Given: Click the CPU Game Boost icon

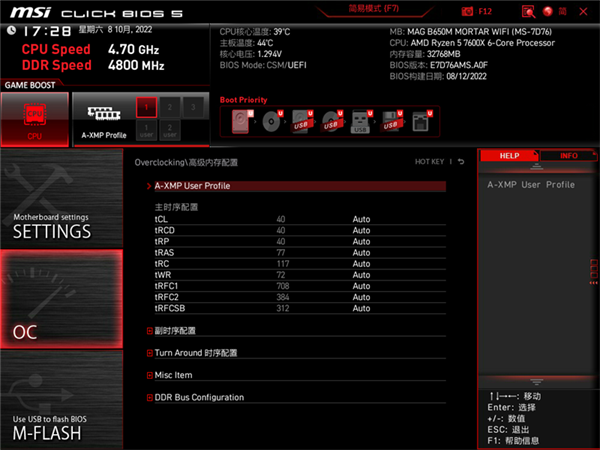Looking at the screenshot, I should 35,119.
